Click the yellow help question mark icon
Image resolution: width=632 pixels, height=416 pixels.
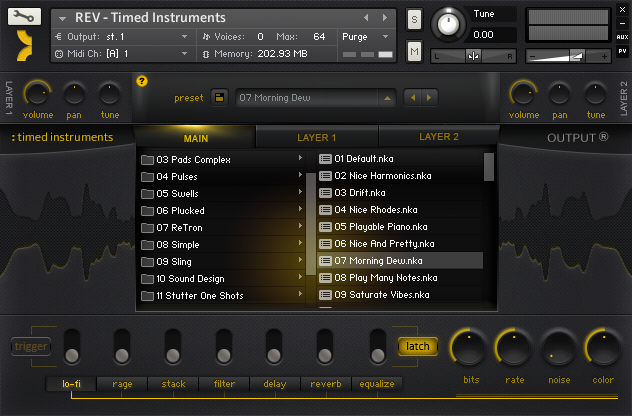point(141,81)
